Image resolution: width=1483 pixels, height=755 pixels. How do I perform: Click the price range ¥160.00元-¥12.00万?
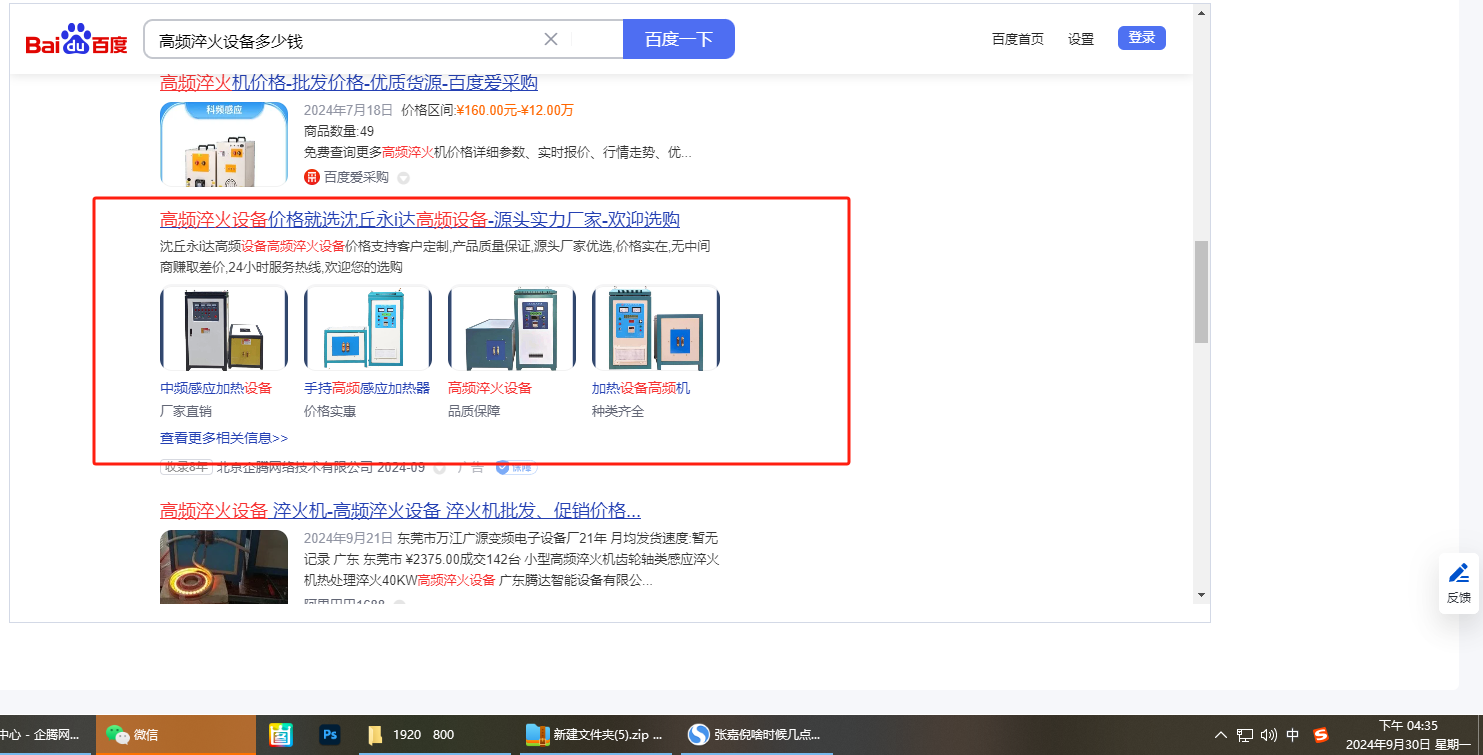[515, 110]
